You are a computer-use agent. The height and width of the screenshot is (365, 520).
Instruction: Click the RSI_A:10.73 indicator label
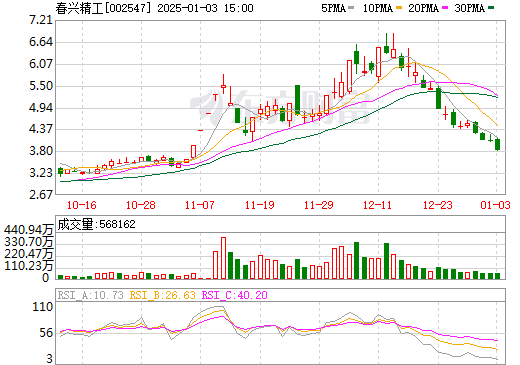pyautogui.click(x=91, y=295)
